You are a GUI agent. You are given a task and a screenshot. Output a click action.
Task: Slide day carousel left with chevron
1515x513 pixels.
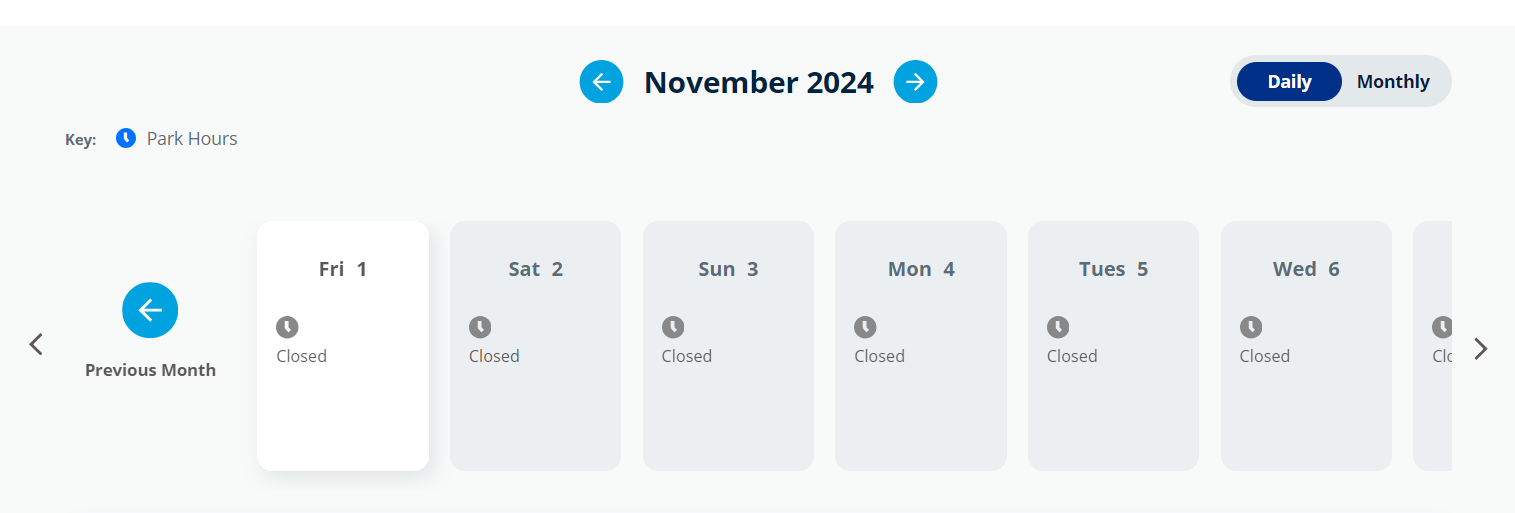36,345
